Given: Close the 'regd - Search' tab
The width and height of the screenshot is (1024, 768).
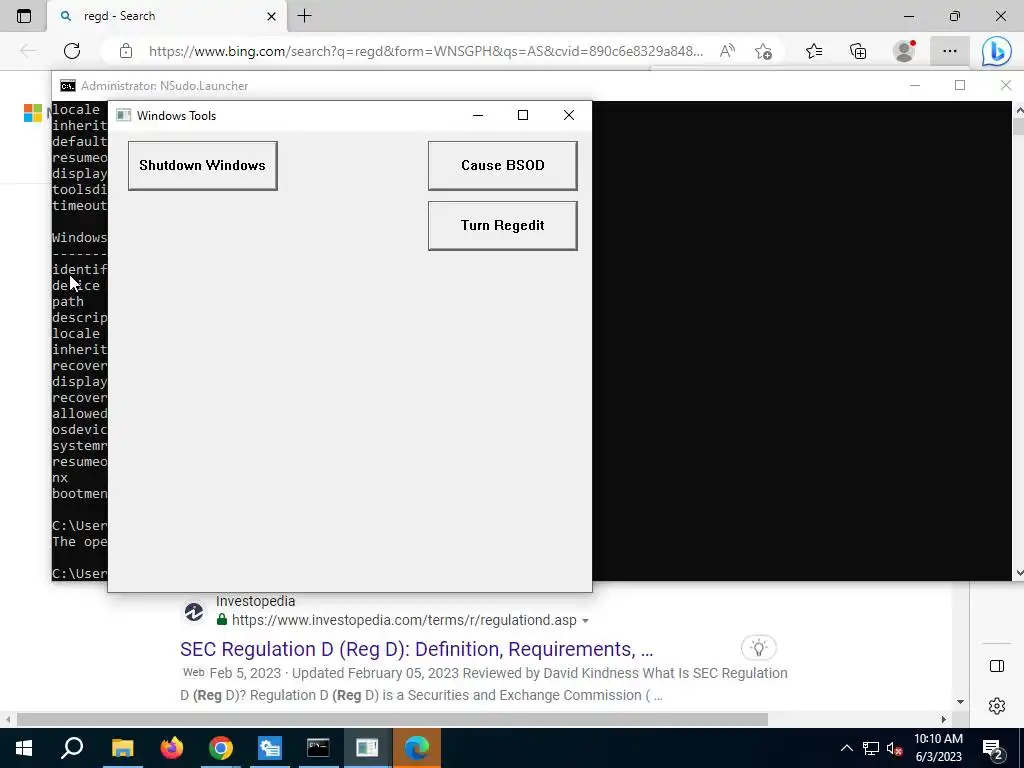Looking at the screenshot, I should [272, 16].
